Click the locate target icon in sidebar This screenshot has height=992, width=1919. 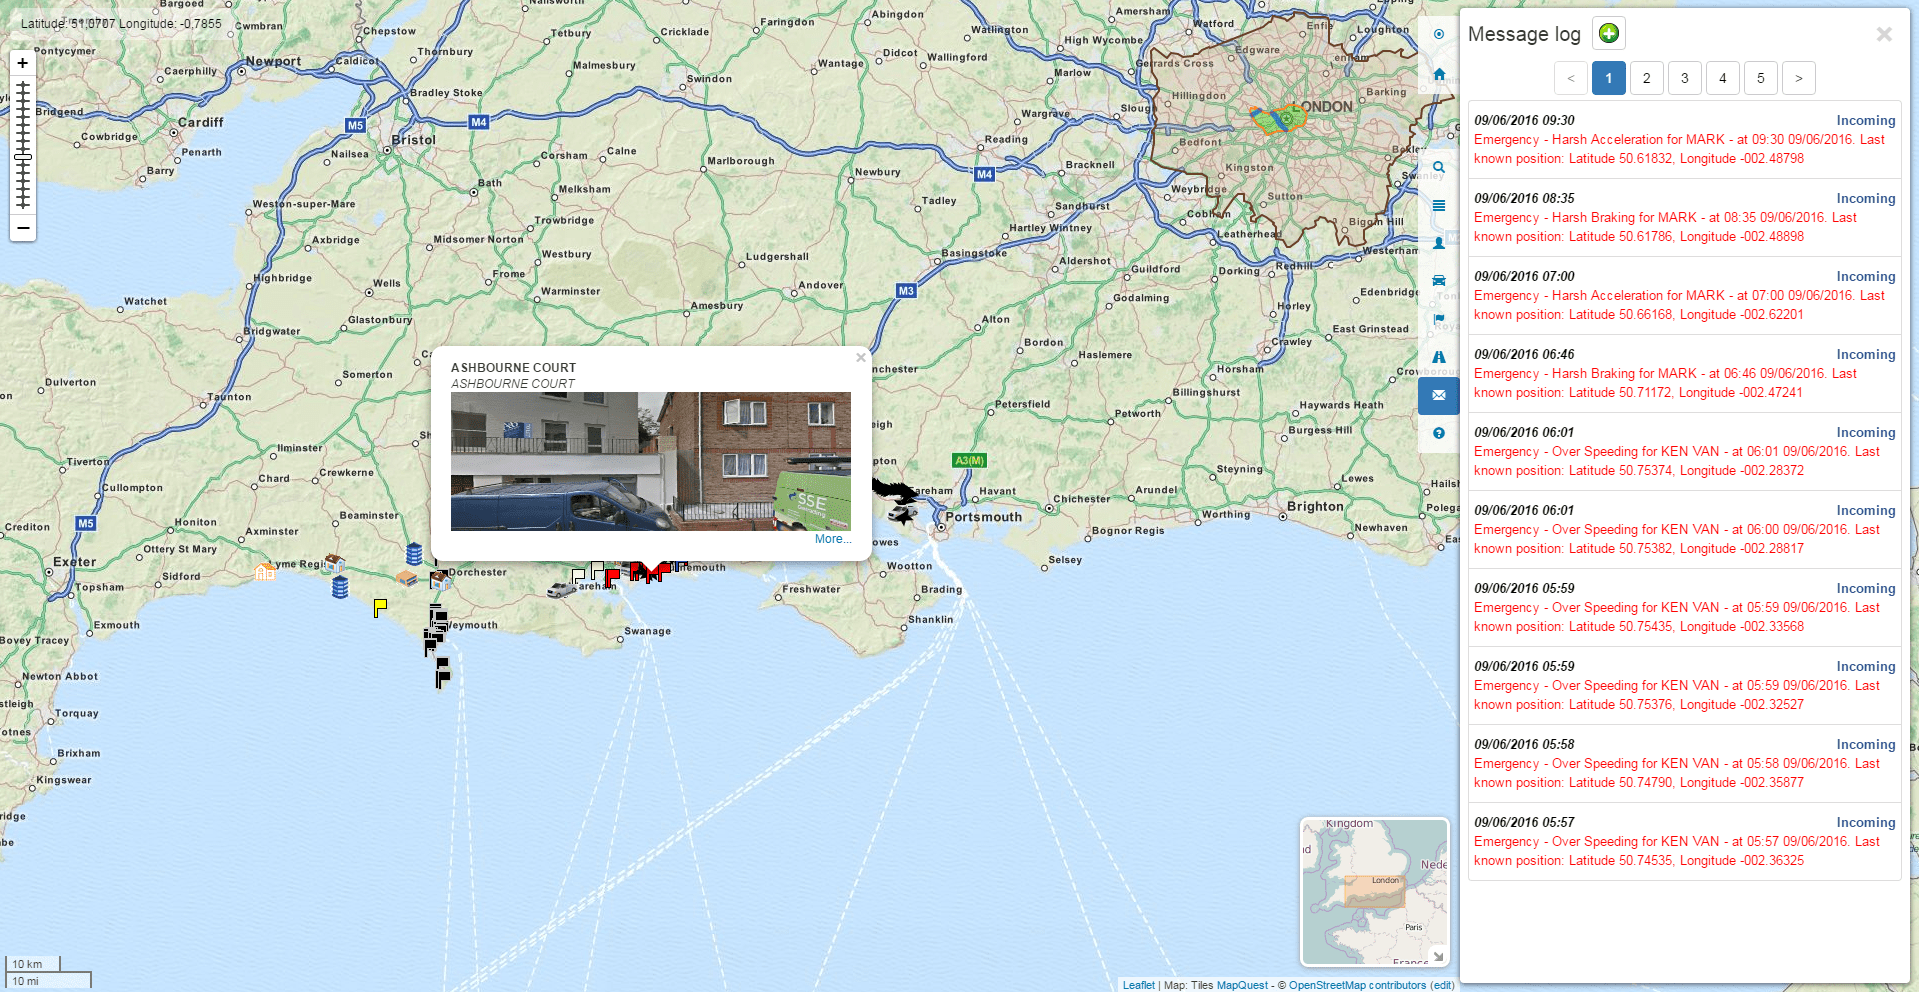(x=1438, y=34)
